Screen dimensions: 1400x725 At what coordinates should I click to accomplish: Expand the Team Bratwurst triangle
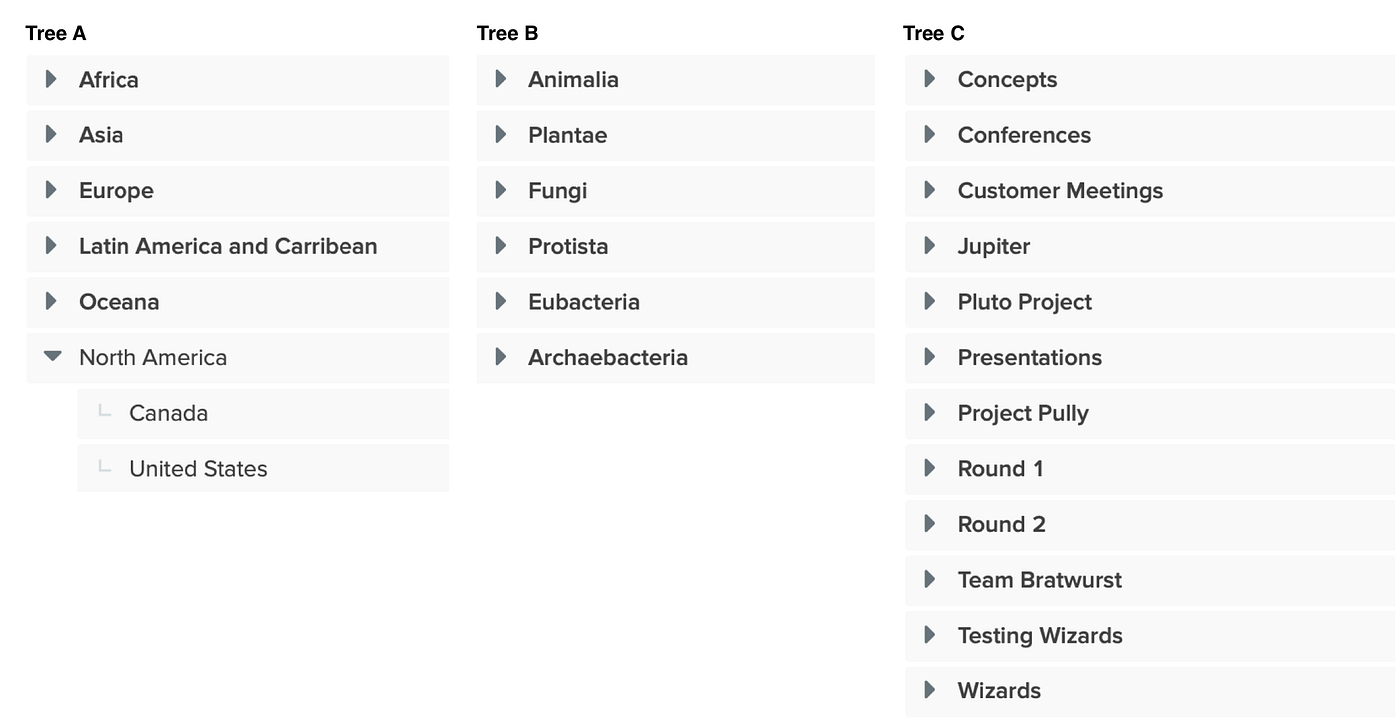tap(930, 579)
